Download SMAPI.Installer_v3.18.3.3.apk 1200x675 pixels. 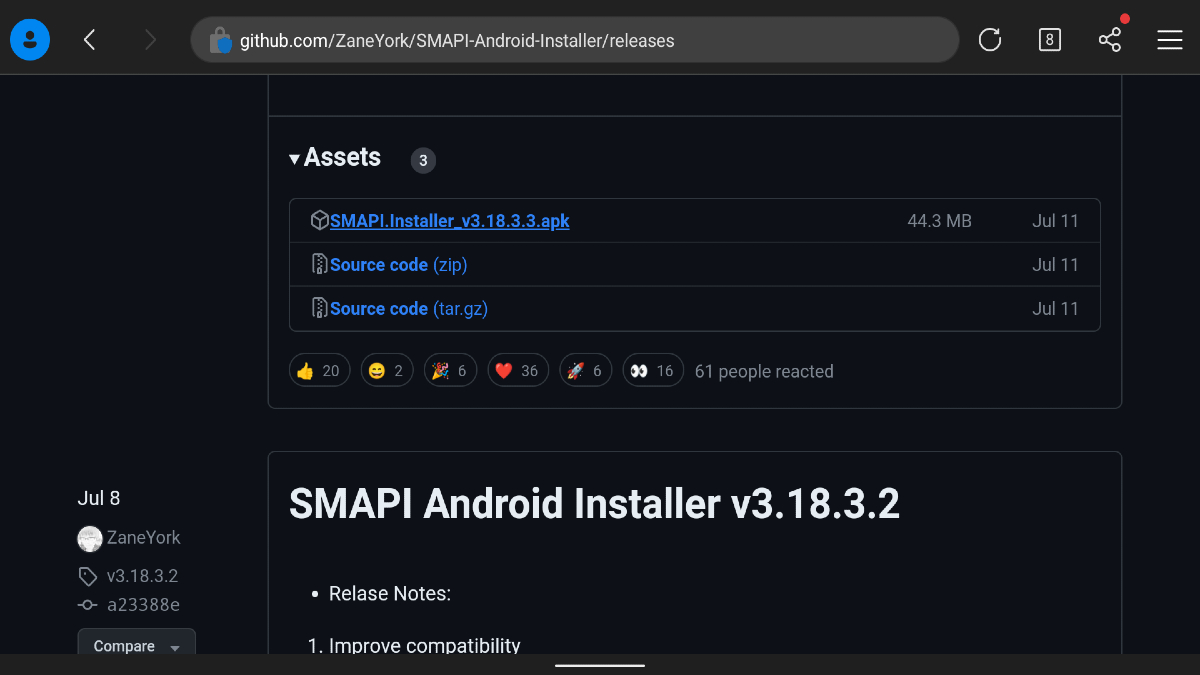[x=451, y=220]
